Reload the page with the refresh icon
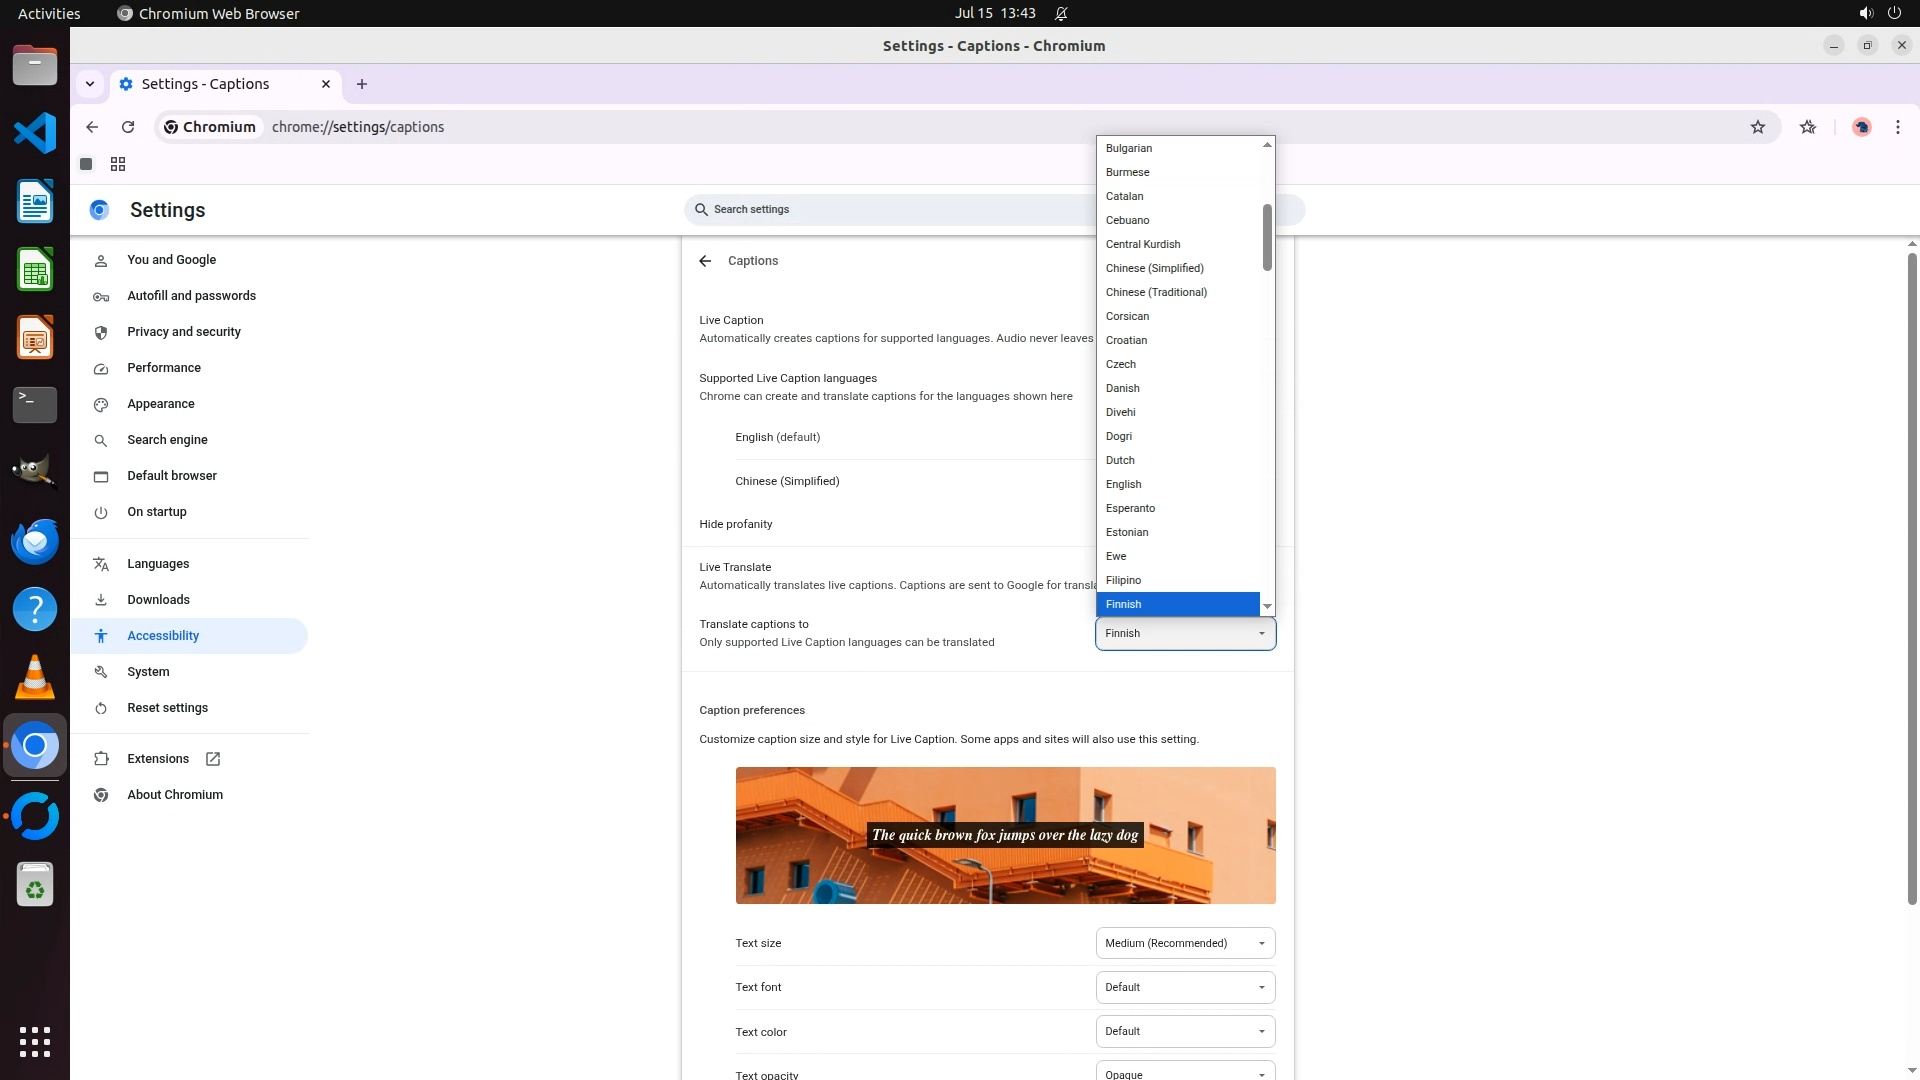Image resolution: width=1920 pixels, height=1080 pixels. (128, 127)
